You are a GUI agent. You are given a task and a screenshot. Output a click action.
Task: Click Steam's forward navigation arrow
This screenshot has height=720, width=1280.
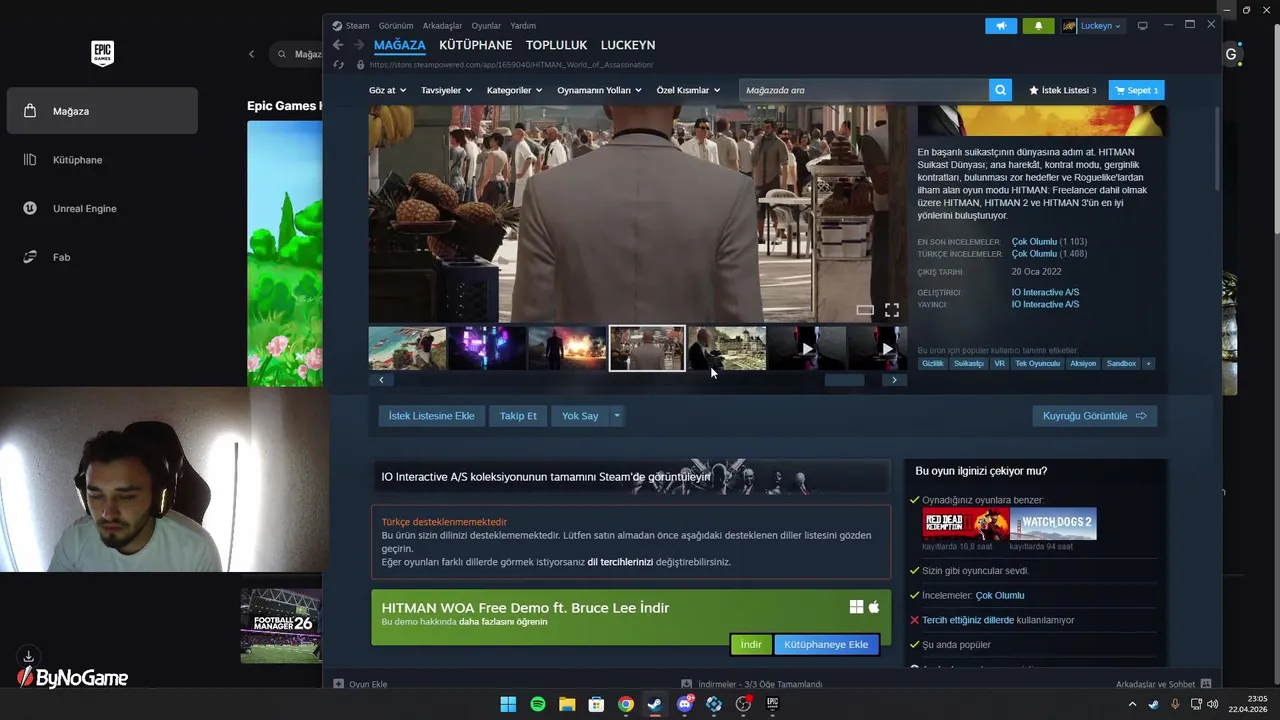(x=359, y=45)
